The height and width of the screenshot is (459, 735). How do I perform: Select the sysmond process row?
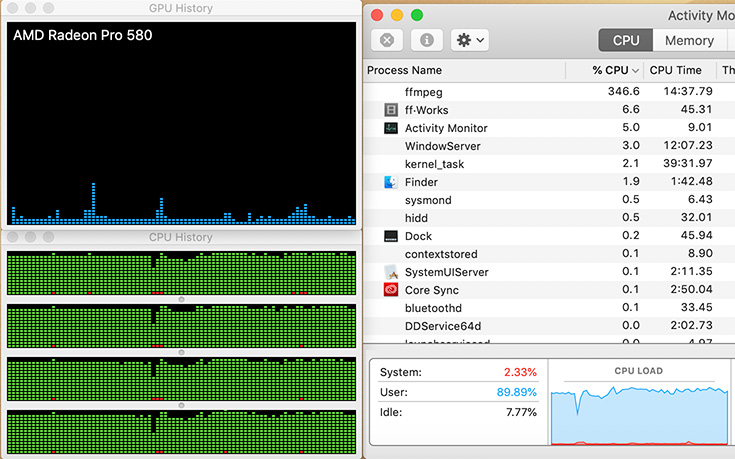(x=549, y=200)
